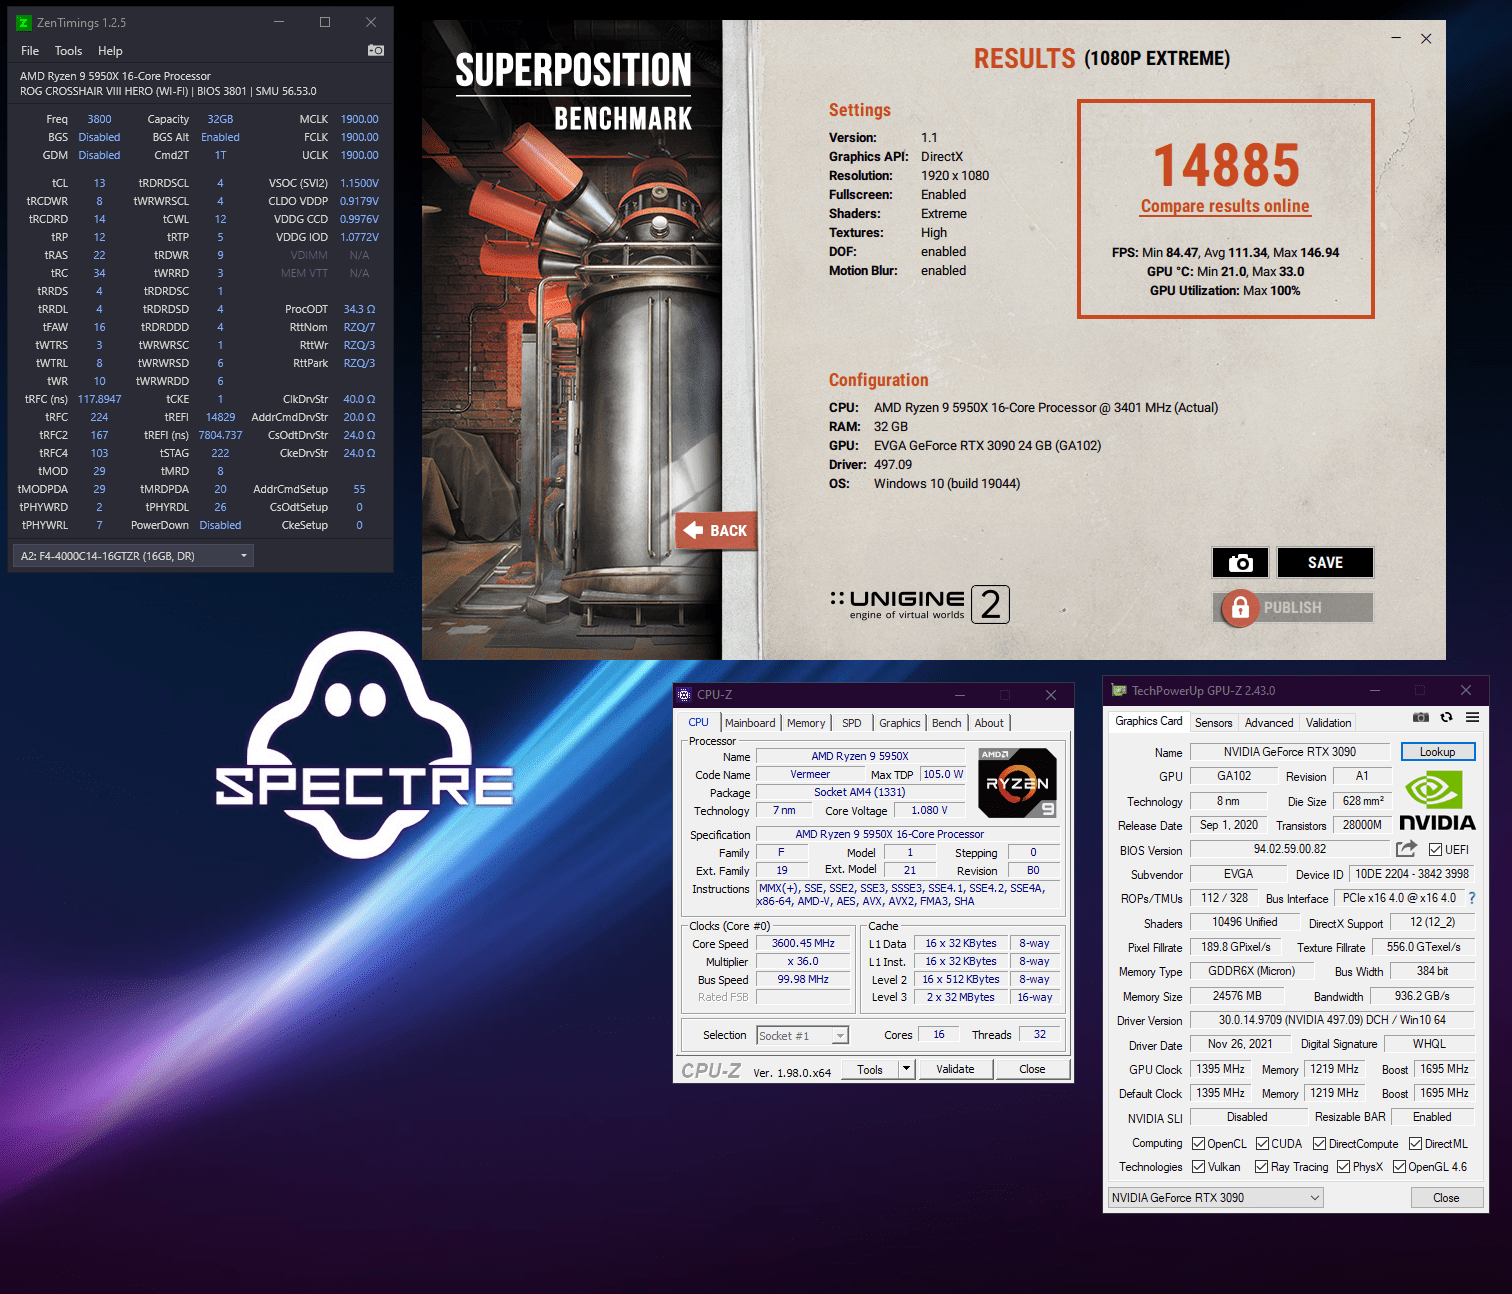
Task: Switch to the CPU-Z Mainboard tab
Action: click(750, 723)
